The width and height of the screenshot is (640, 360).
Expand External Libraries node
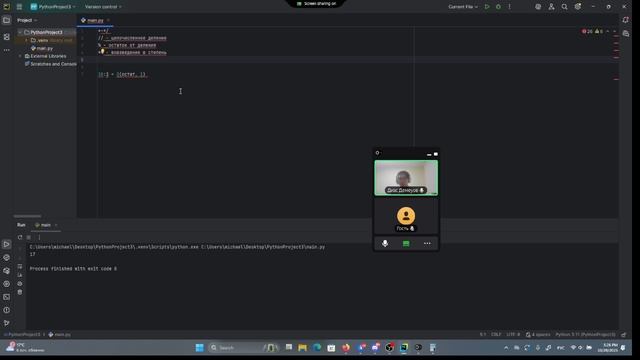(x=20, y=56)
